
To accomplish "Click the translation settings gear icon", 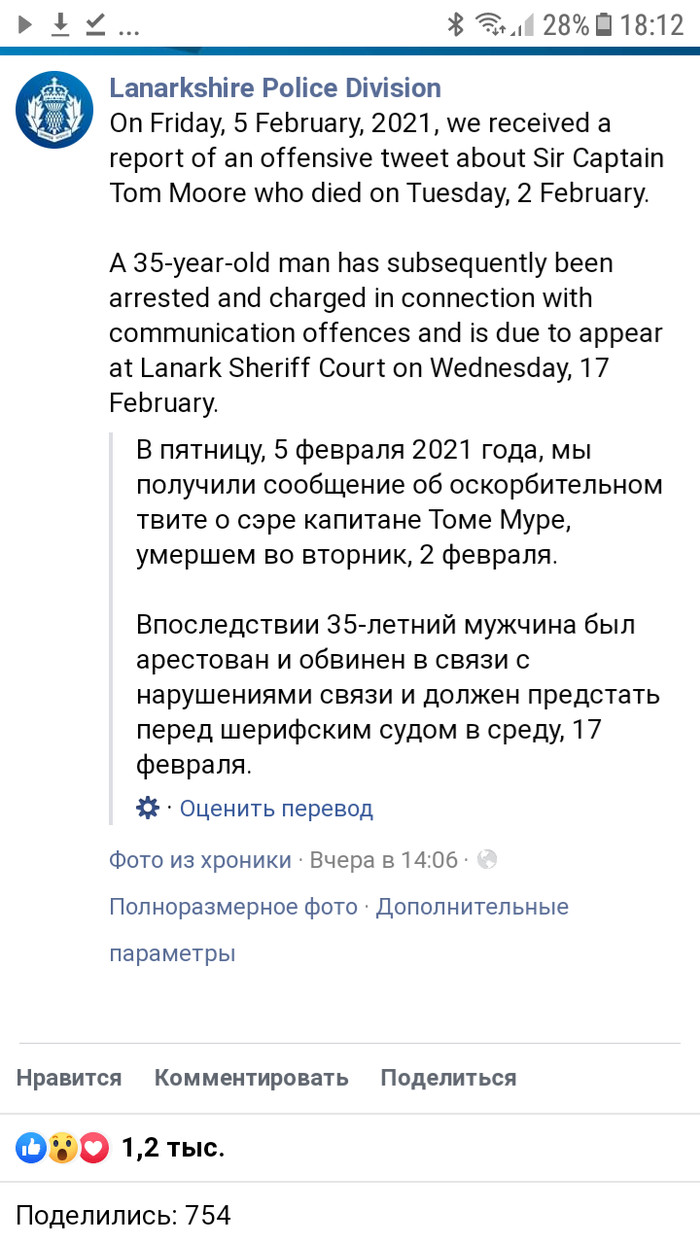I will [x=145, y=807].
